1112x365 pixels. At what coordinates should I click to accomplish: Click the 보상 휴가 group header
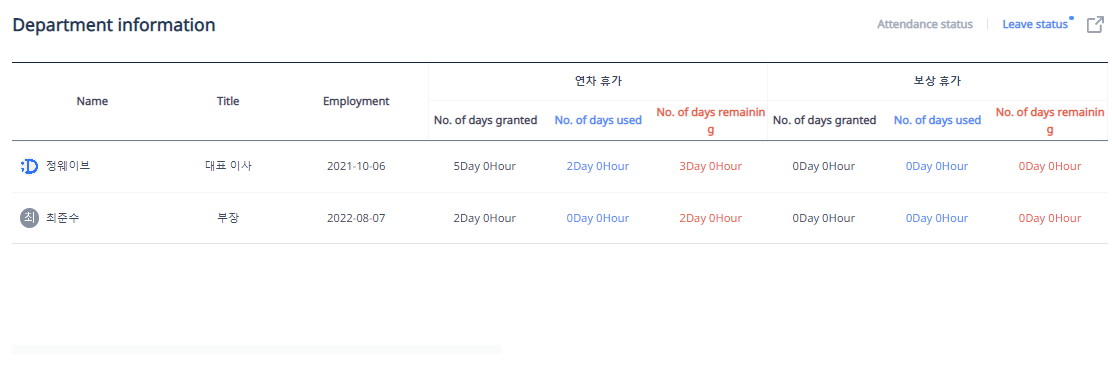click(938, 82)
